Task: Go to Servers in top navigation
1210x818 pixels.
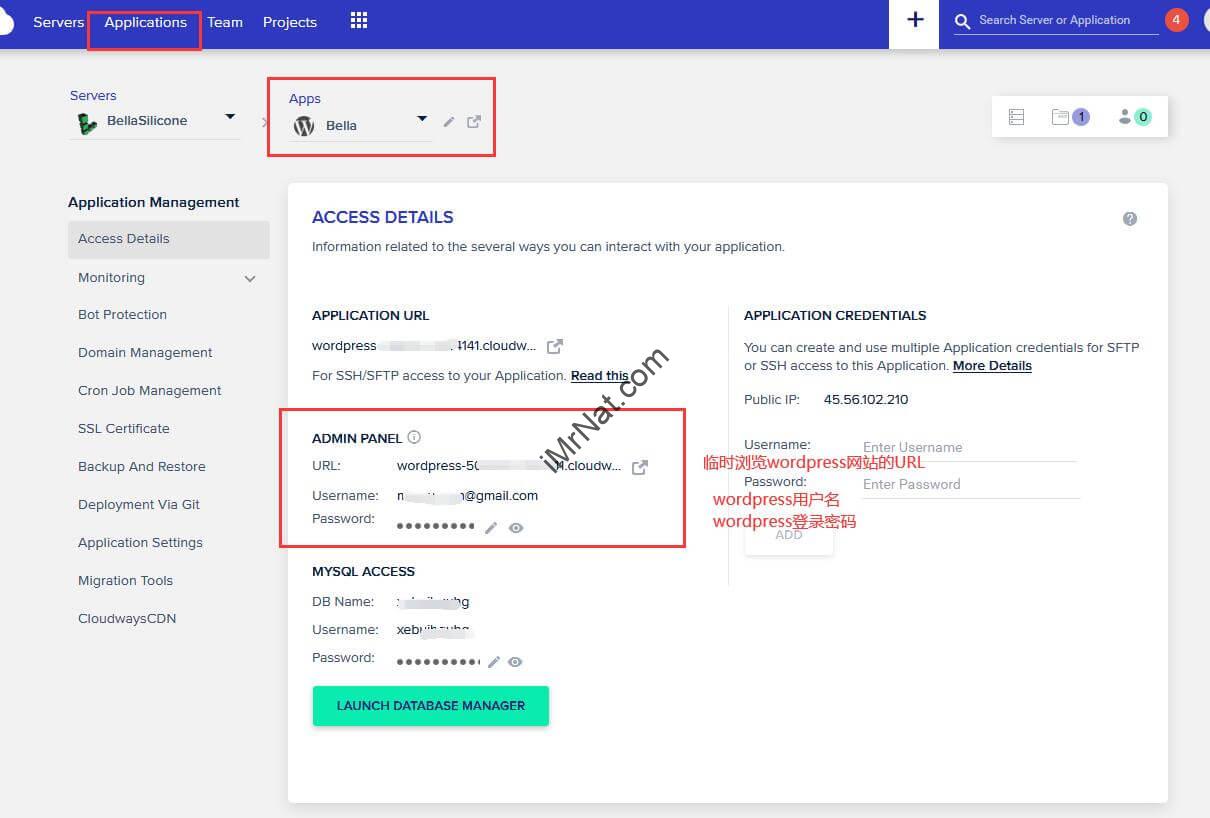Action: click(x=59, y=22)
